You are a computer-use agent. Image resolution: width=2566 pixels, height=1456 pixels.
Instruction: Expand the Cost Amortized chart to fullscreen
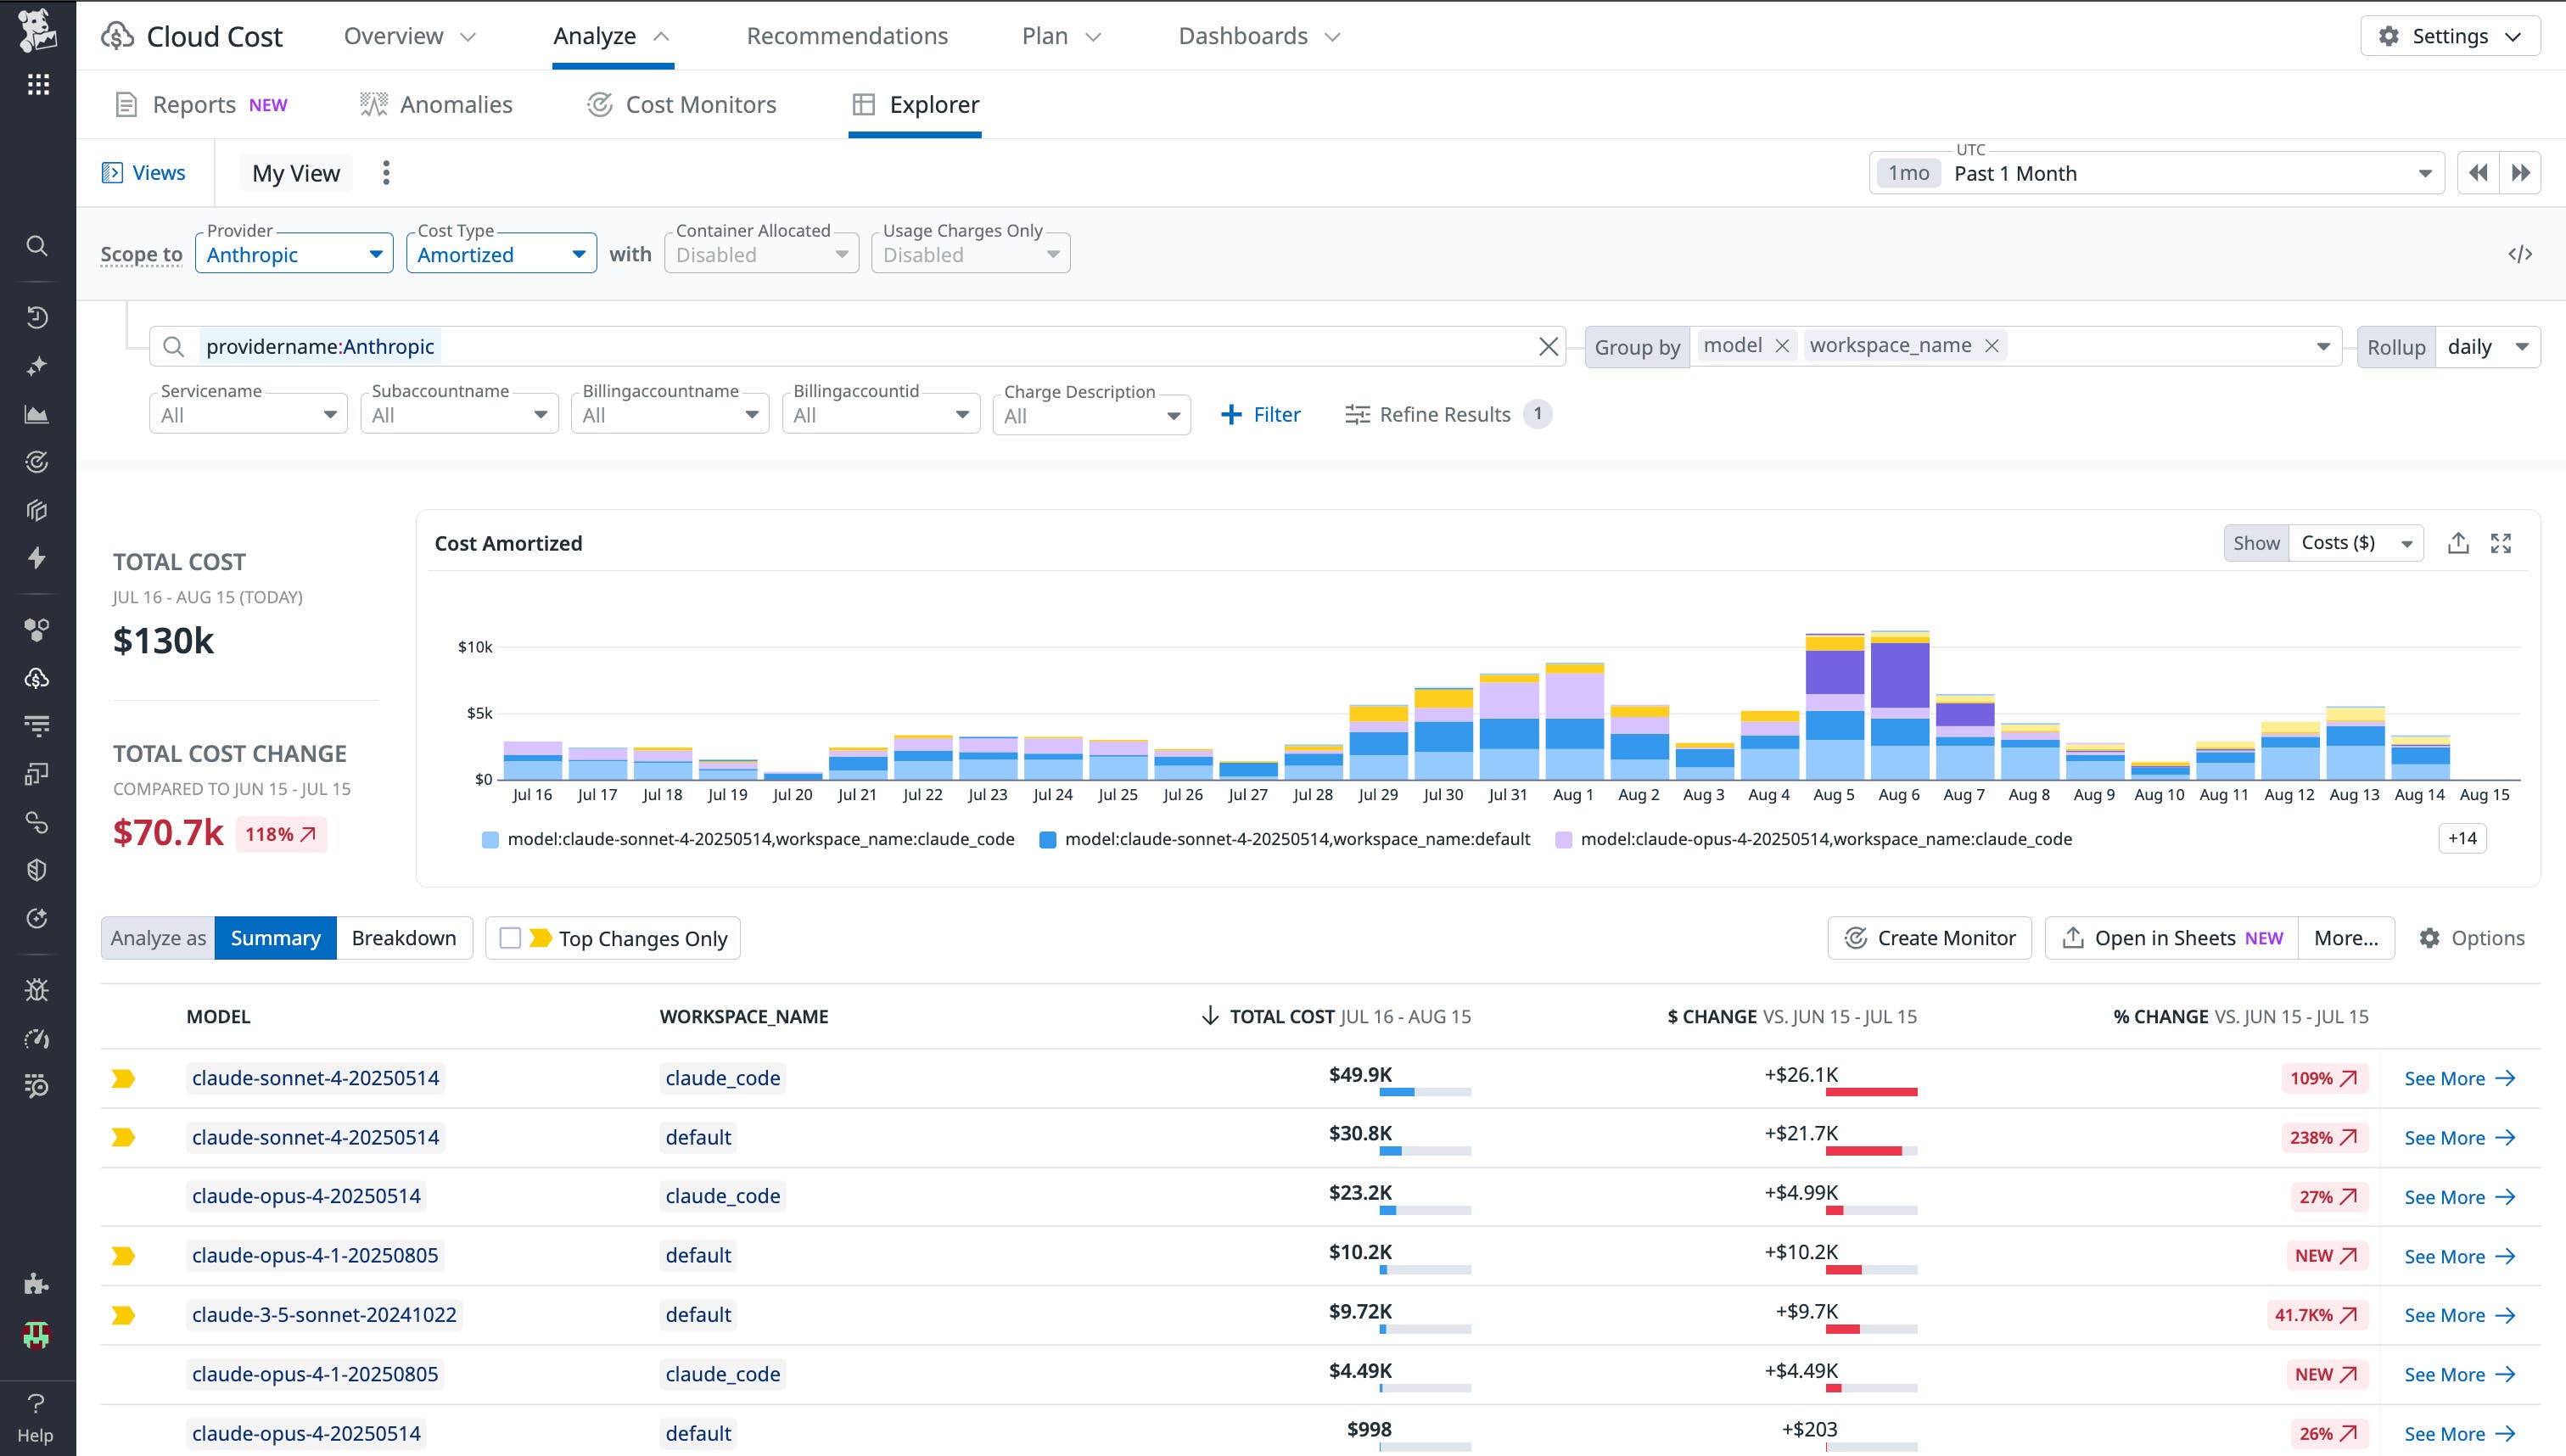click(2502, 542)
